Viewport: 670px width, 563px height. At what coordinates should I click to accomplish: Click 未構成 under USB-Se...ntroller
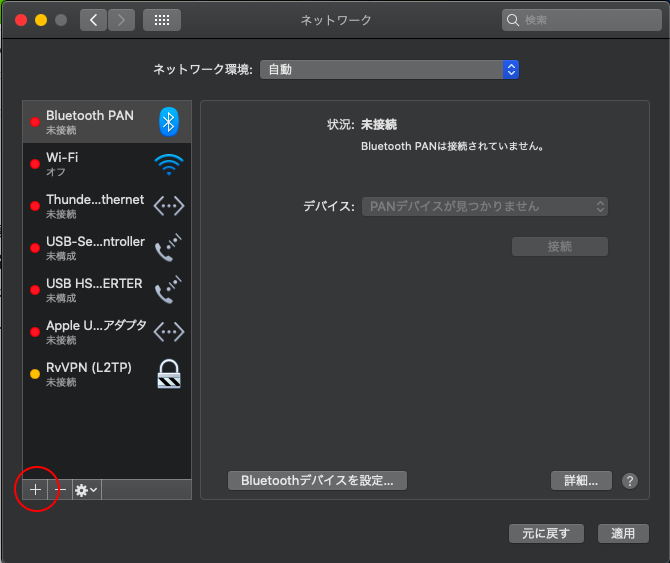pyautogui.click(x=61, y=256)
